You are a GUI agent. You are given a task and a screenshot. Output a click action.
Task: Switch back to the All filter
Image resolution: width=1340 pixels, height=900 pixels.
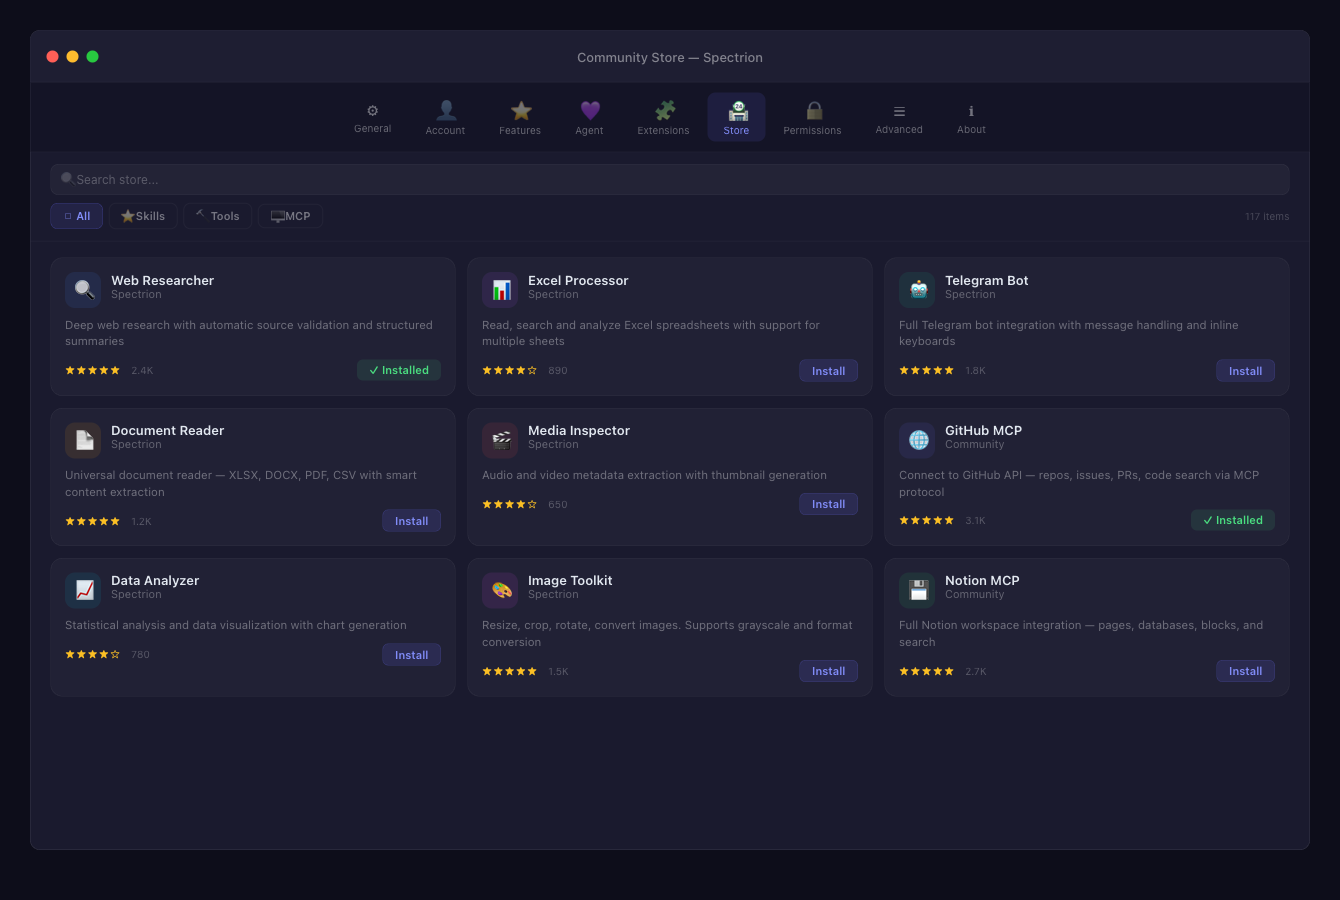pyautogui.click(x=76, y=216)
